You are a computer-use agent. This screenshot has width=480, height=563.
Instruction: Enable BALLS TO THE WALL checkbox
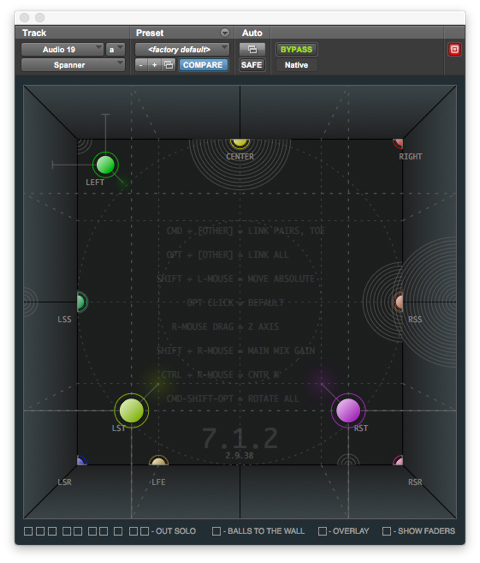(216, 531)
